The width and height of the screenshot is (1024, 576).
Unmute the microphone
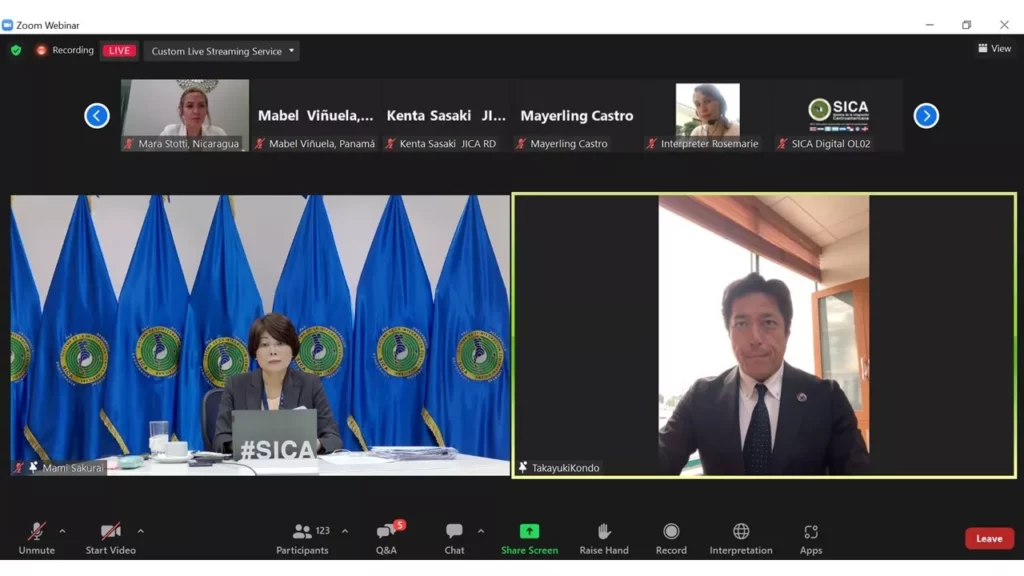click(36, 538)
